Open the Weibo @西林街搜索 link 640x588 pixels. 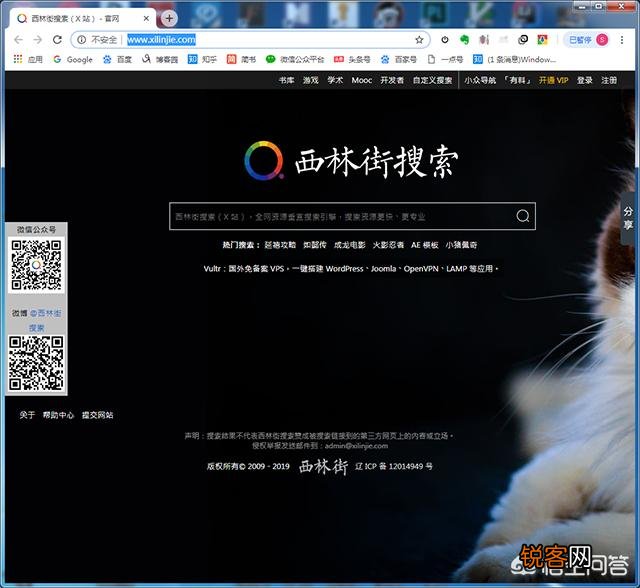[x=45, y=320]
